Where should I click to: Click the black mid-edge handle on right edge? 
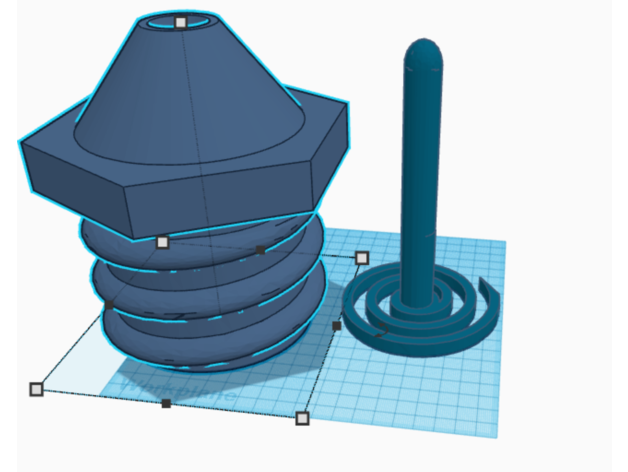tap(337, 326)
